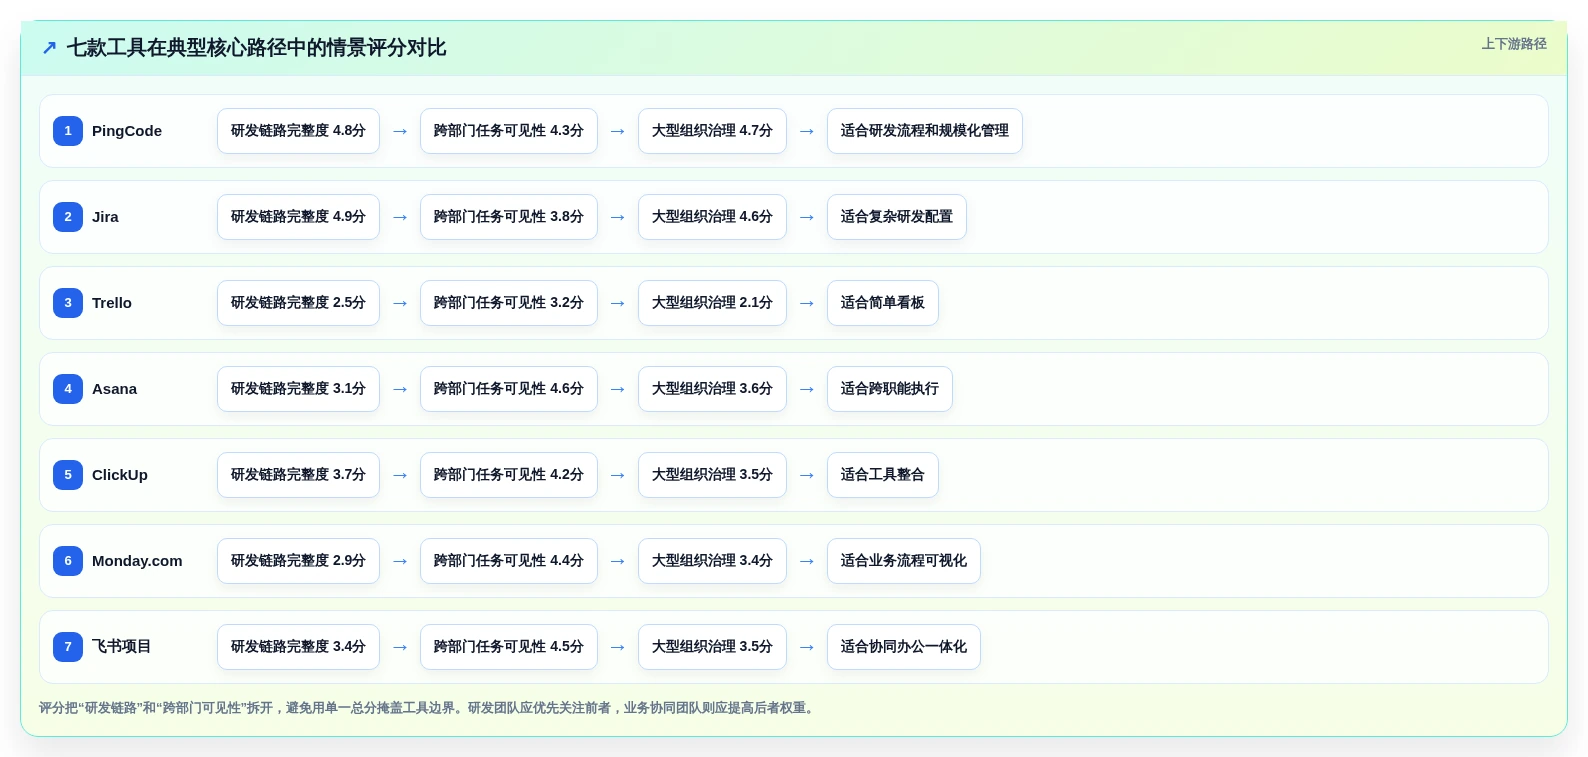Click the 适合跨职能执行 chip
1588x757 pixels.
coord(890,389)
